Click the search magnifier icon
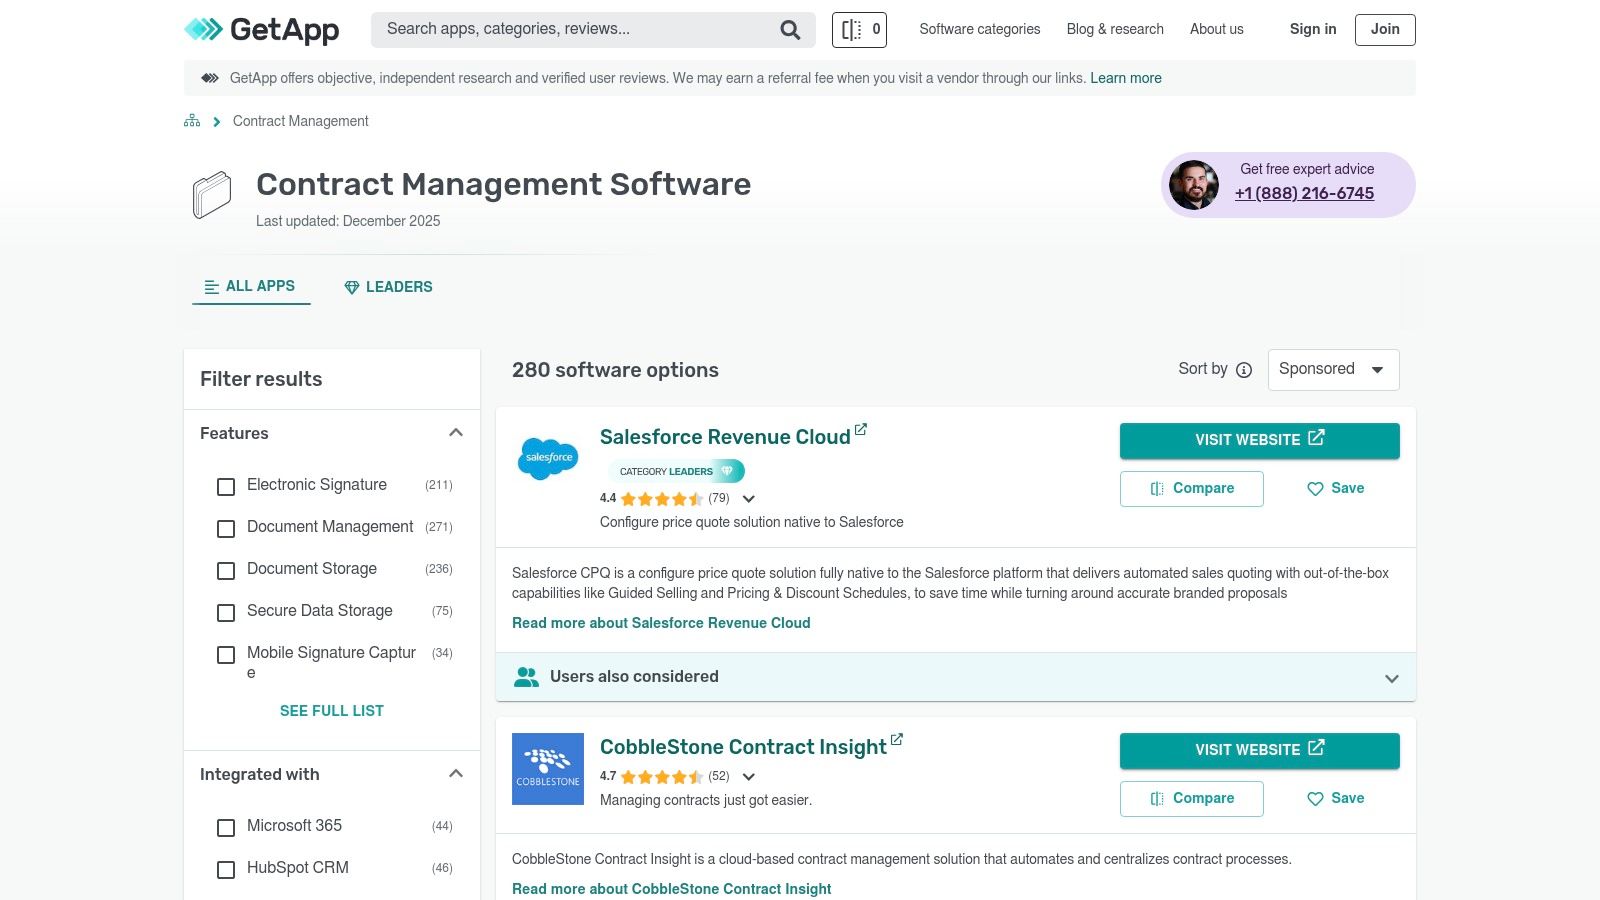The image size is (1600, 900). (x=790, y=30)
